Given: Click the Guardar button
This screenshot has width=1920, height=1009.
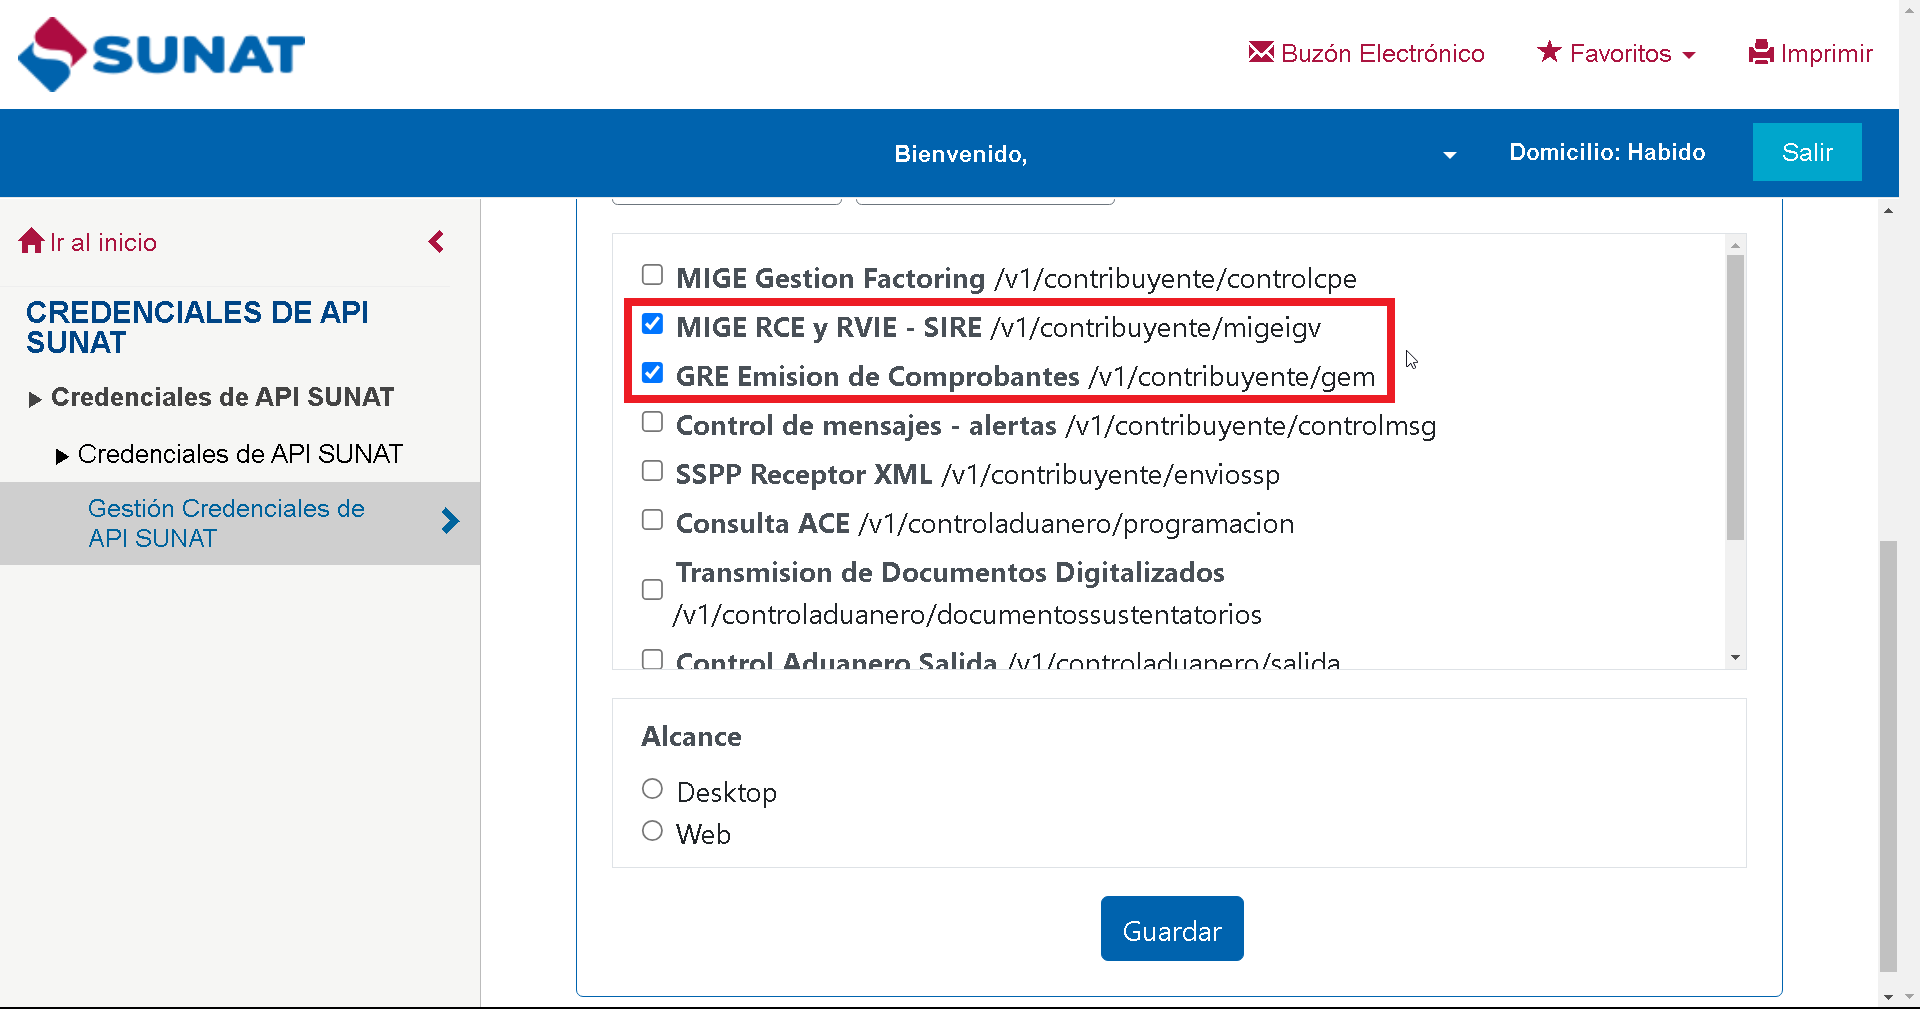Looking at the screenshot, I should (x=1172, y=929).
